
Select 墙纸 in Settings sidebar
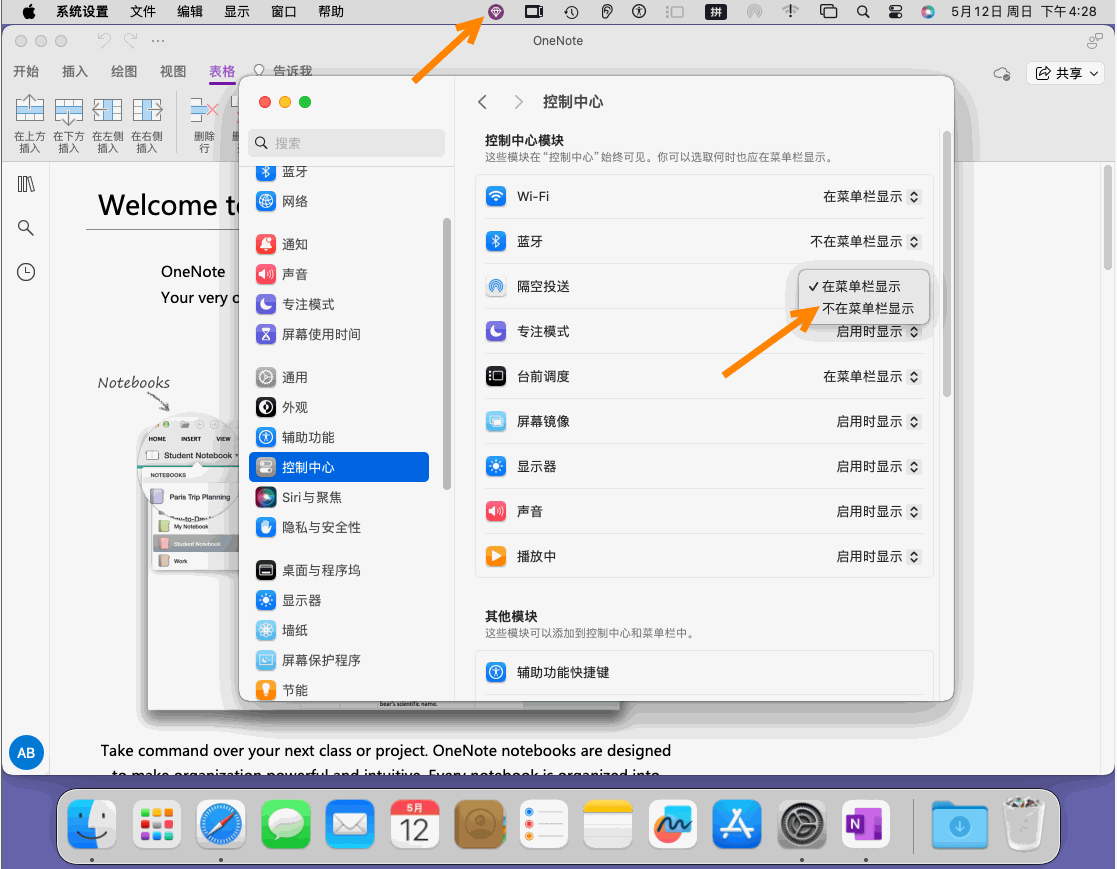pos(339,630)
